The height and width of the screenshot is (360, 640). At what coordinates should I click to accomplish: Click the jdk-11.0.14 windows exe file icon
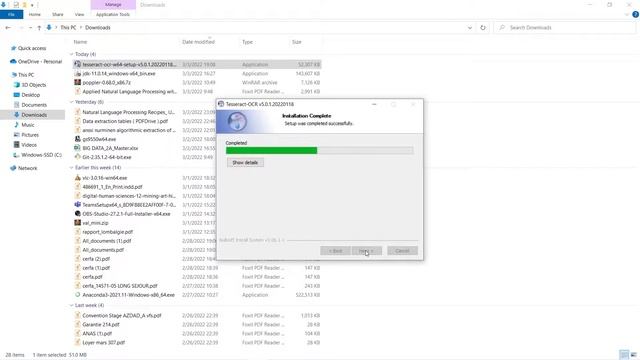(78, 73)
